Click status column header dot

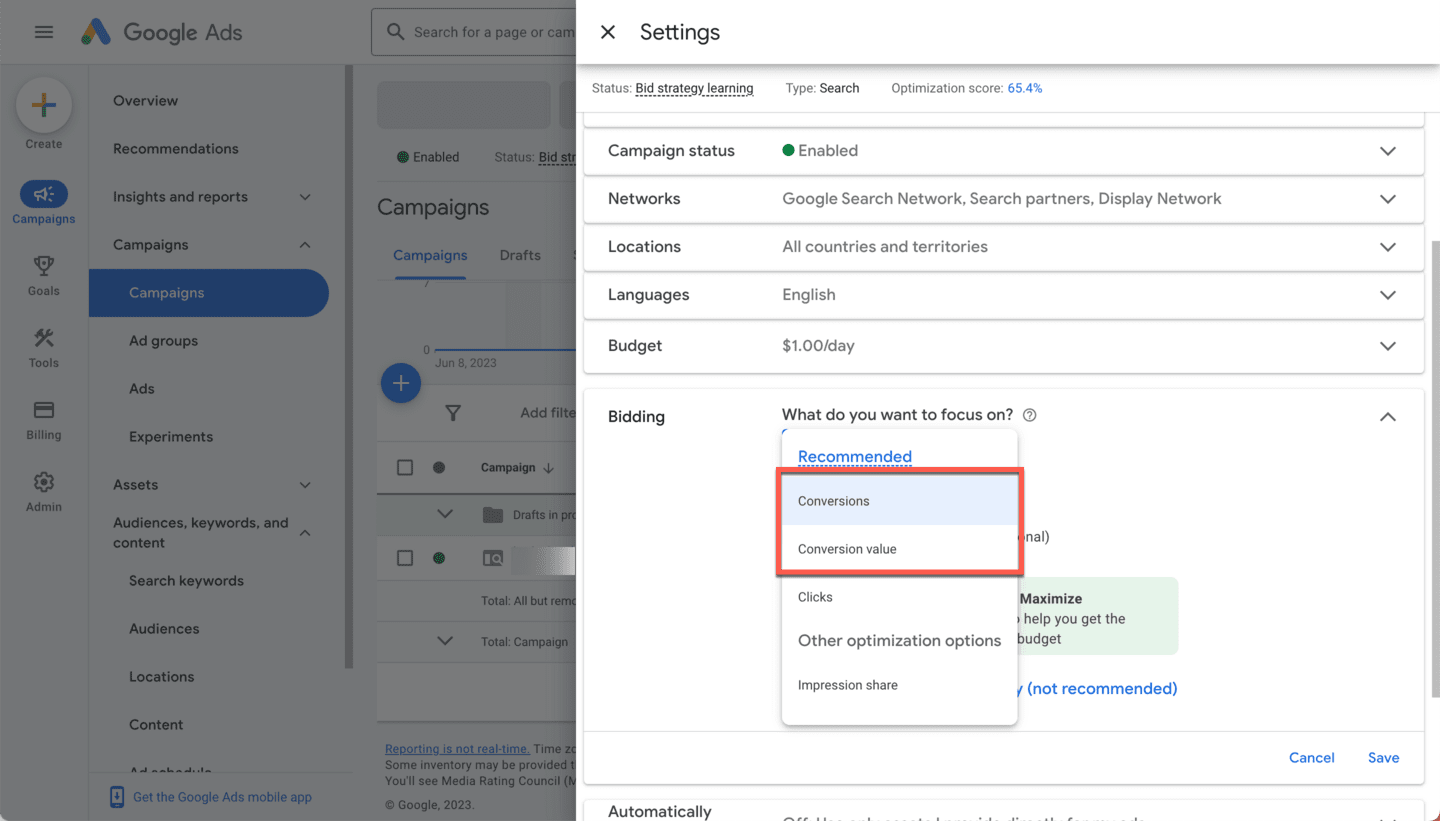point(438,467)
